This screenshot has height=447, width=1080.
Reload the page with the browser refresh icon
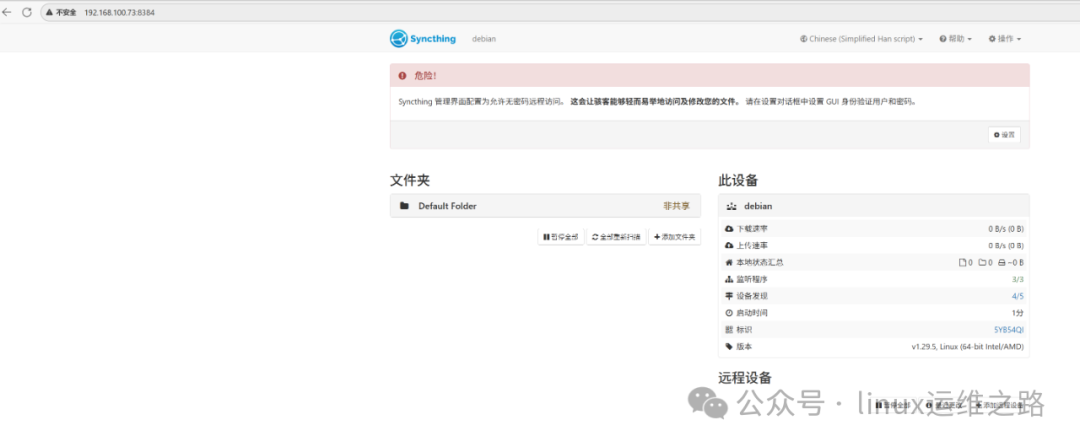pyautogui.click(x=27, y=12)
